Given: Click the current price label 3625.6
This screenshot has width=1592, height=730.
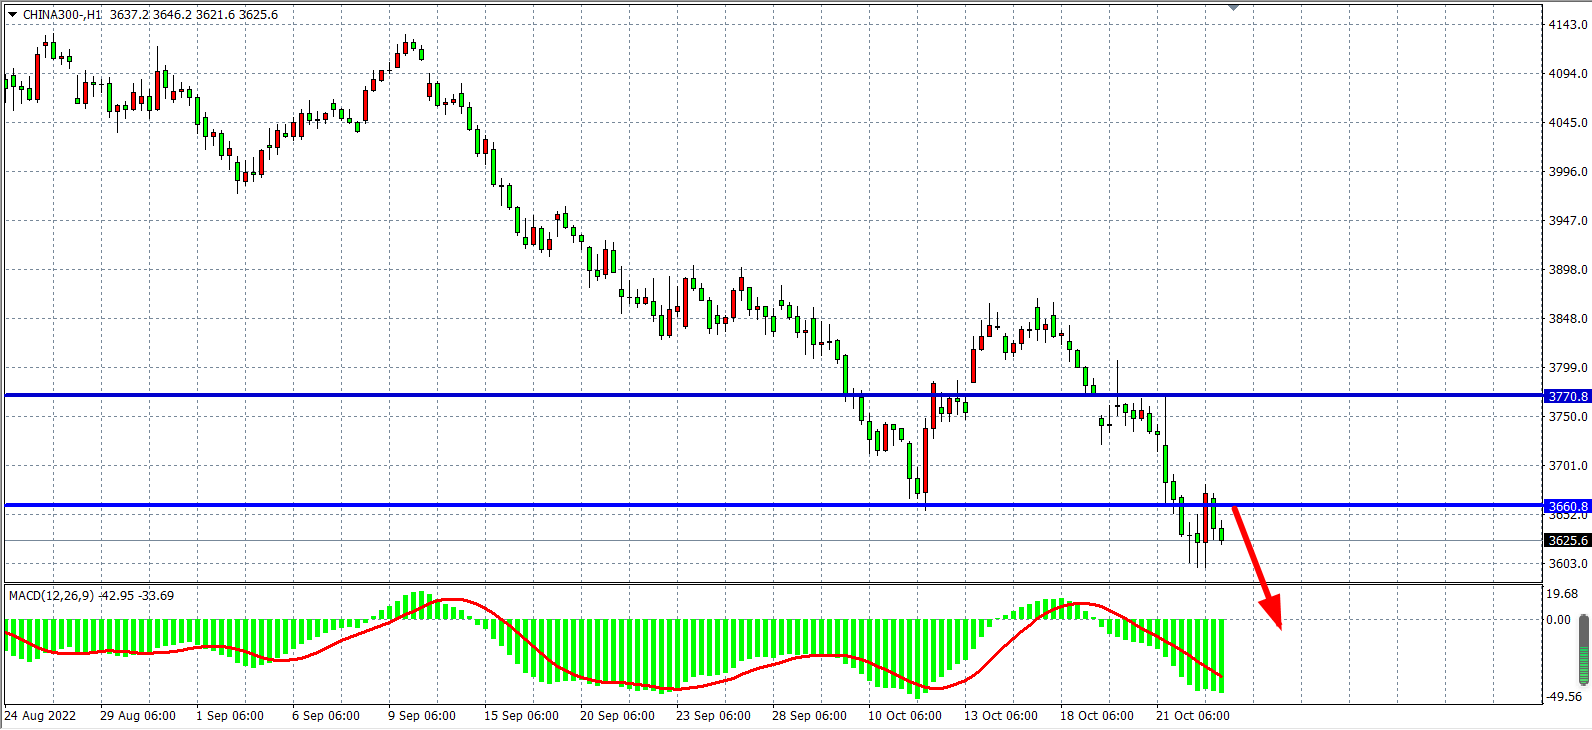Looking at the screenshot, I should [1567, 540].
